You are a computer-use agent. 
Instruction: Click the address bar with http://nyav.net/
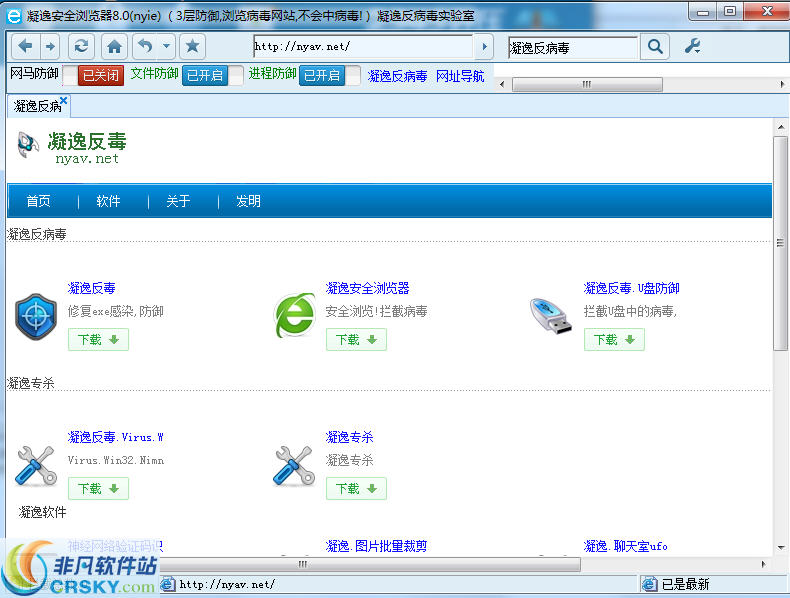coord(363,47)
